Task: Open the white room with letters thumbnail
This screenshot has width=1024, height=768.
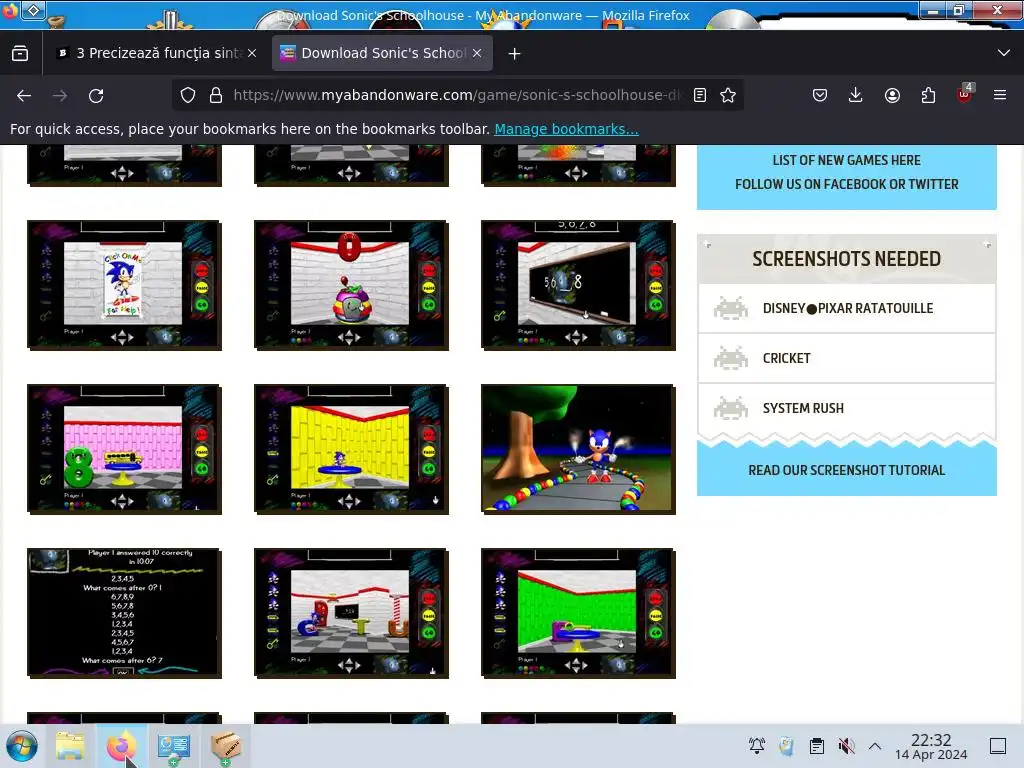Action: click(x=351, y=613)
